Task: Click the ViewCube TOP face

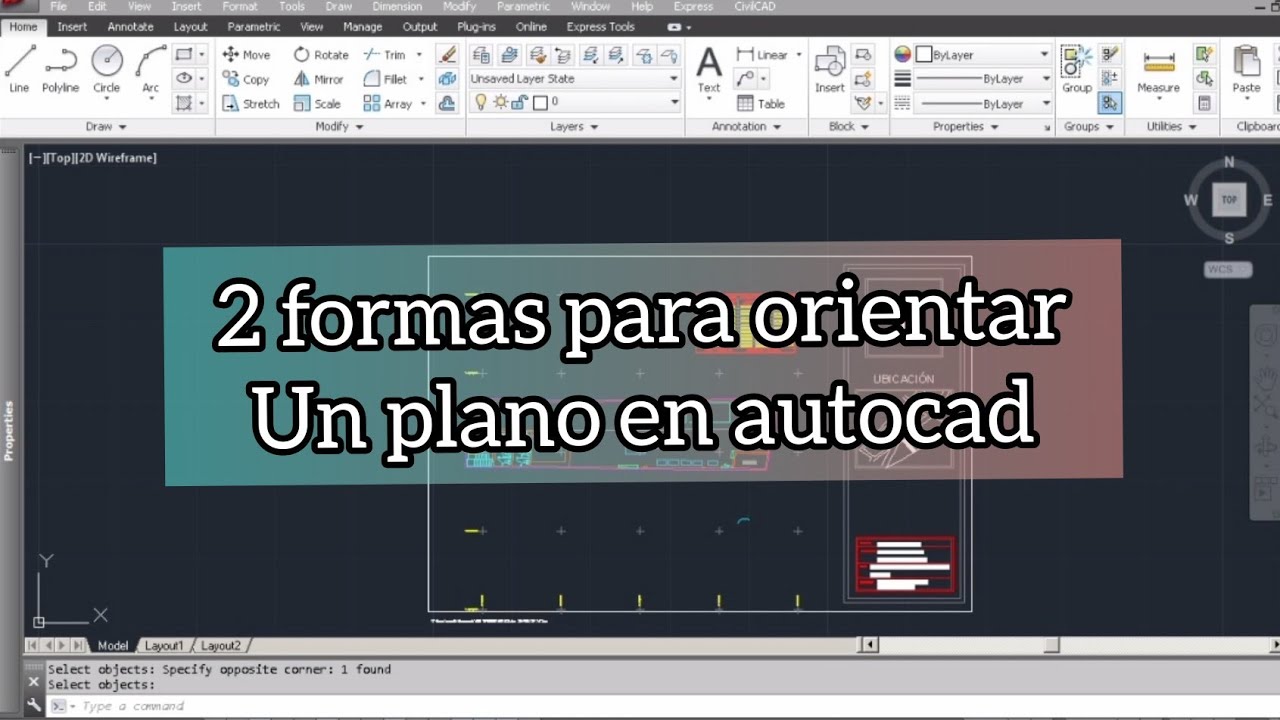Action: click(1229, 199)
